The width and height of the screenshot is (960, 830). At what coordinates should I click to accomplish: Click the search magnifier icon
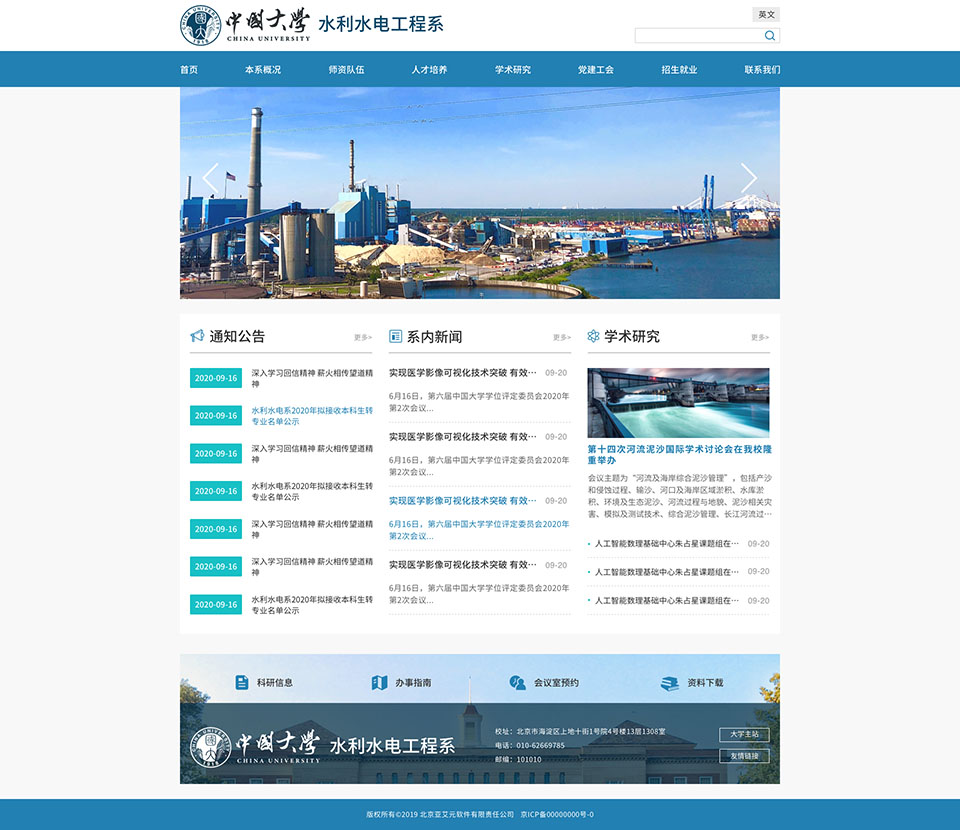[769, 35]
